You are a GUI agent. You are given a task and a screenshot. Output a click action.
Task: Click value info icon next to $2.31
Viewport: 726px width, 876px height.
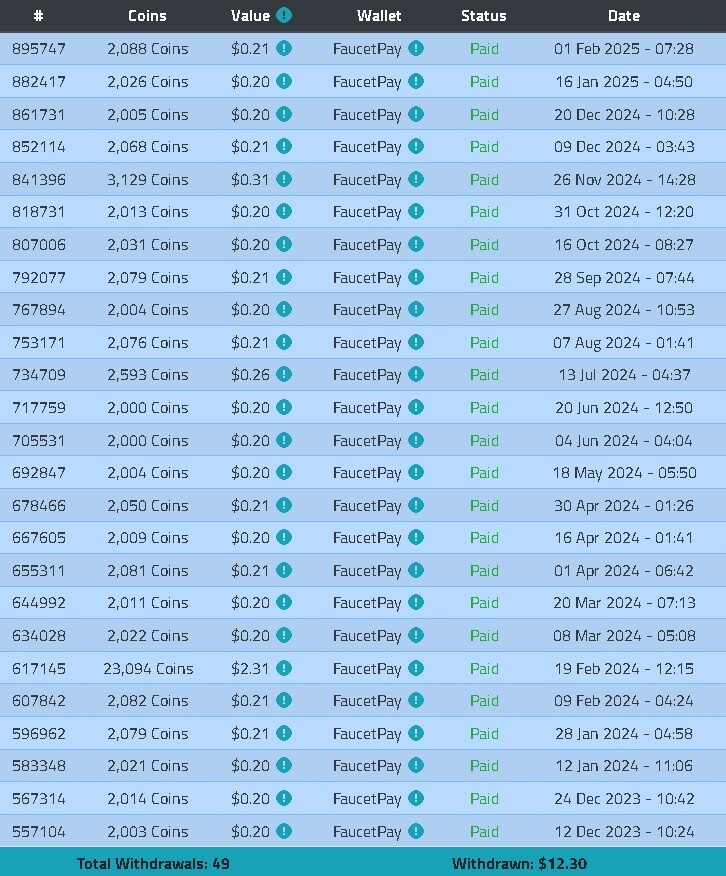(284, 668)
